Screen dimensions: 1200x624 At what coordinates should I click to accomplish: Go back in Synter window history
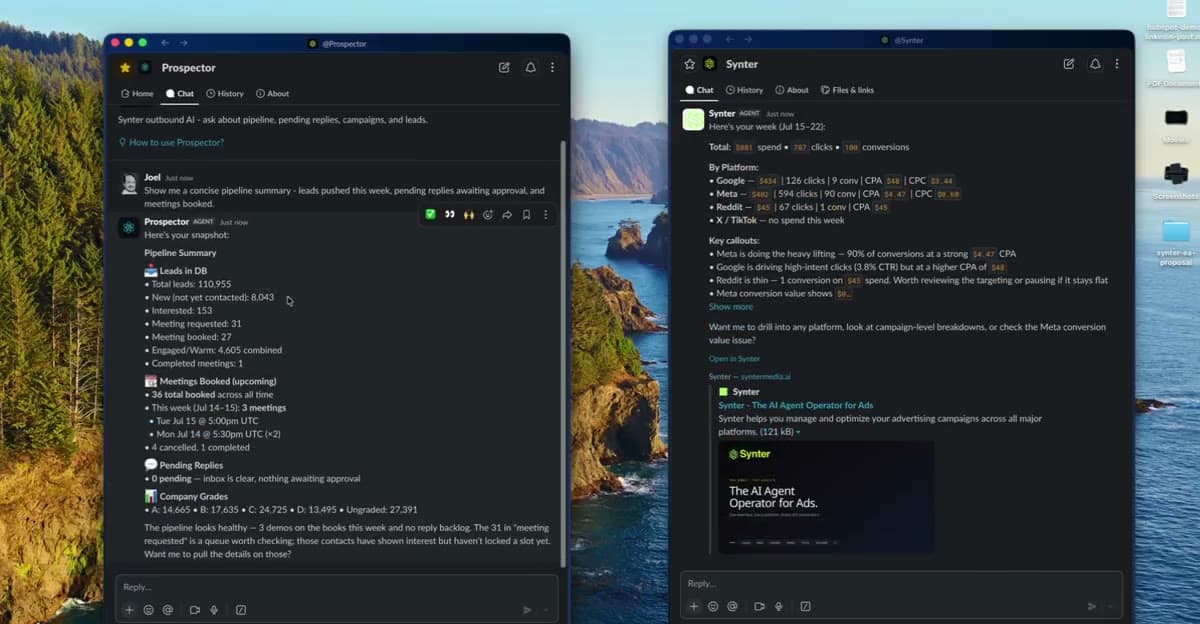pyautogui.click(x=730, y=39)
